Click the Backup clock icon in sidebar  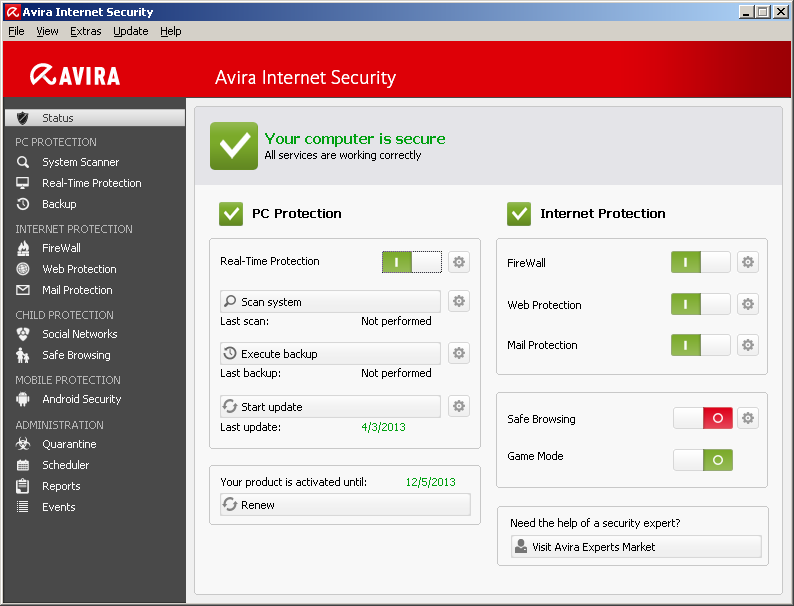tap(23, 204)
